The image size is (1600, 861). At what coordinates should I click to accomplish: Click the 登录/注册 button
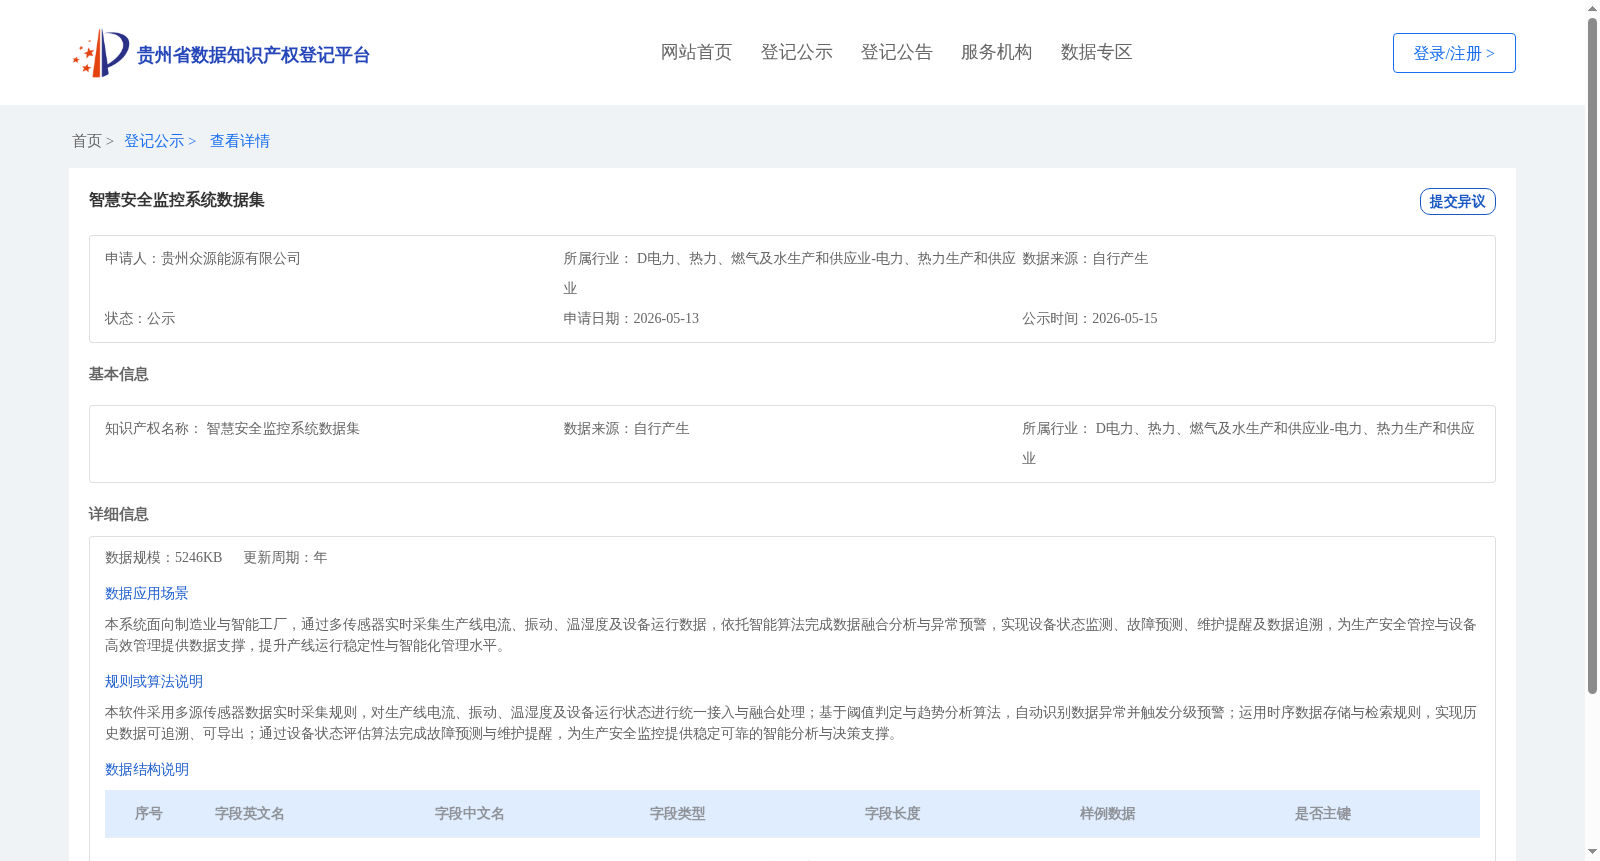(1454, 53)
